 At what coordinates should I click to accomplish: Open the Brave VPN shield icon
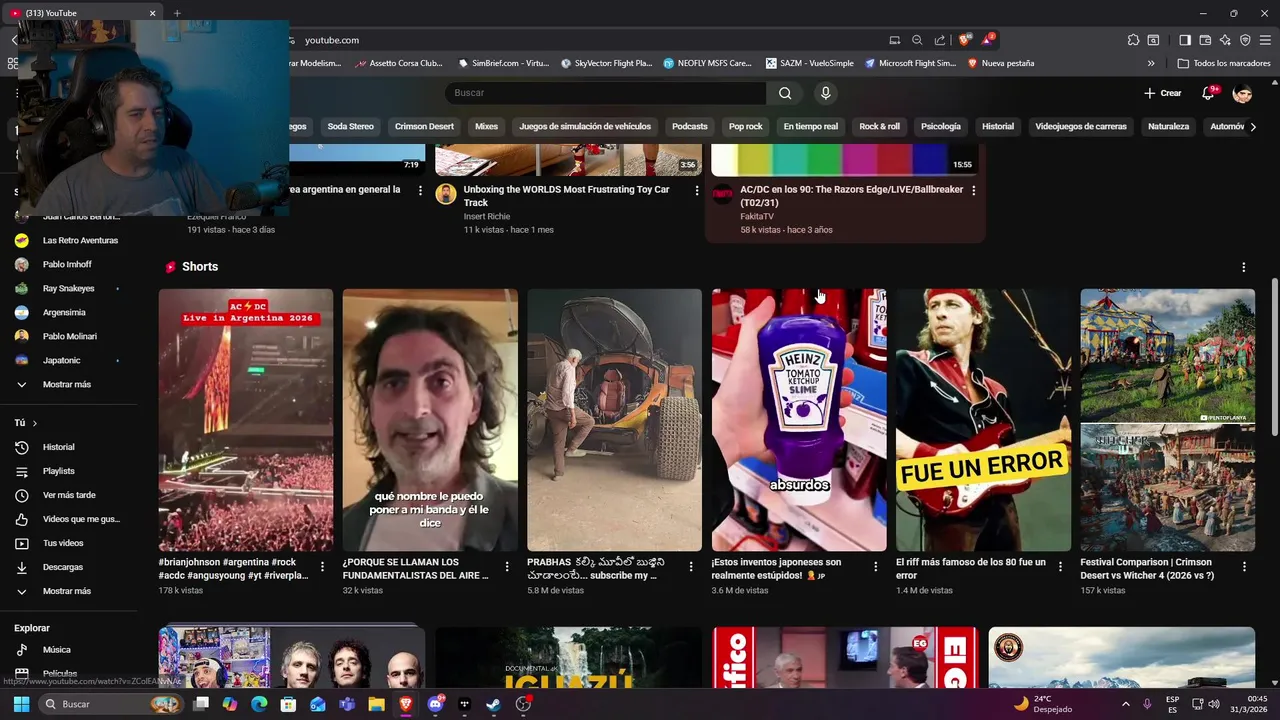(x=1245, y=40)
